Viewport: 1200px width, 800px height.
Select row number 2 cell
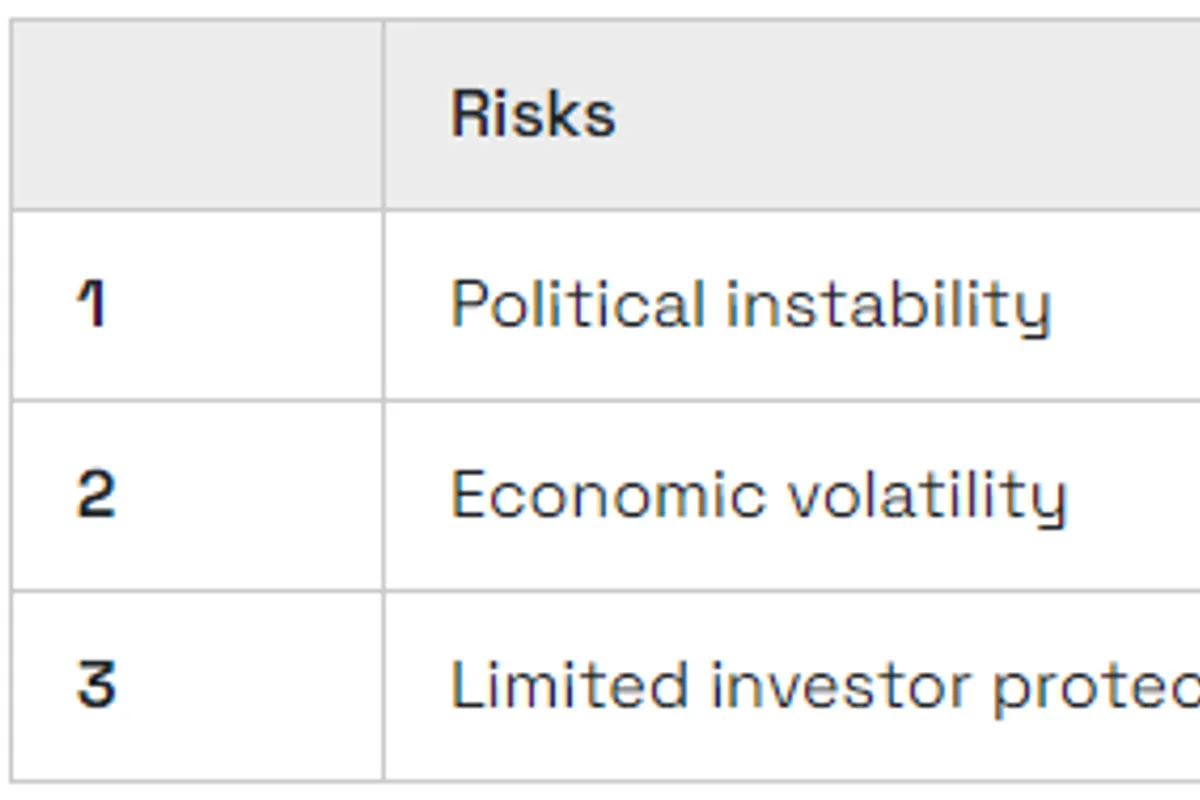(x=197, y=495)
